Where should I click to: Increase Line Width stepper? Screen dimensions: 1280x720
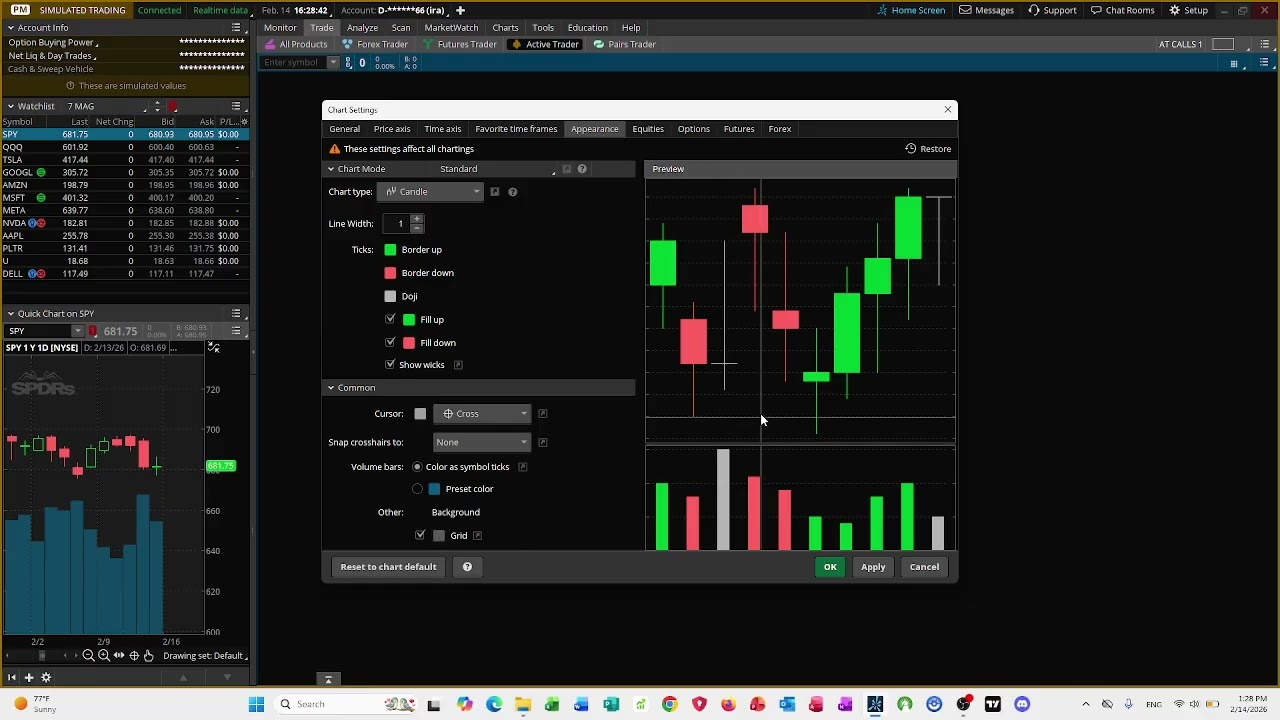[417, 219]
